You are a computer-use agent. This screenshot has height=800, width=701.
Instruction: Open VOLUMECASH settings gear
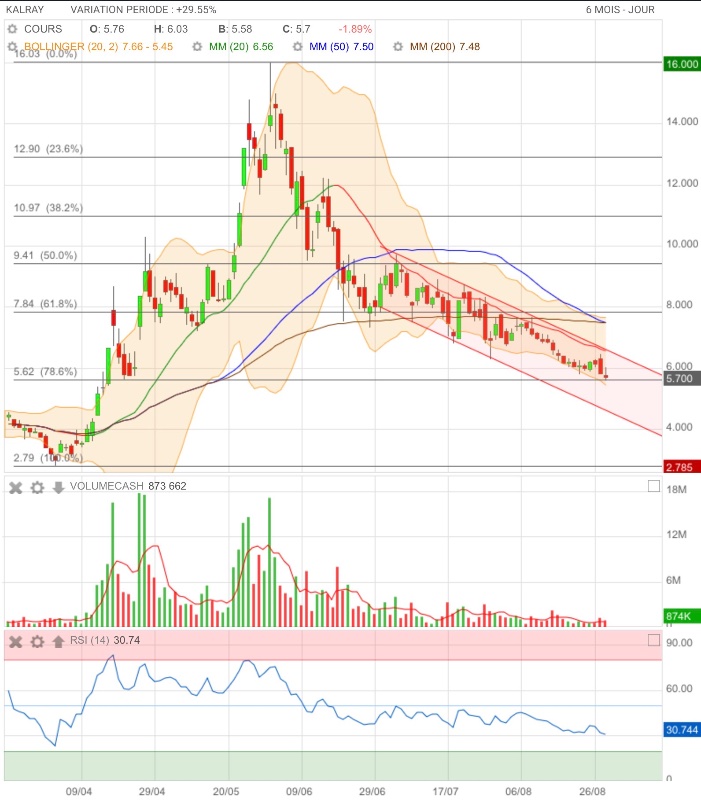tap(37, 488)
